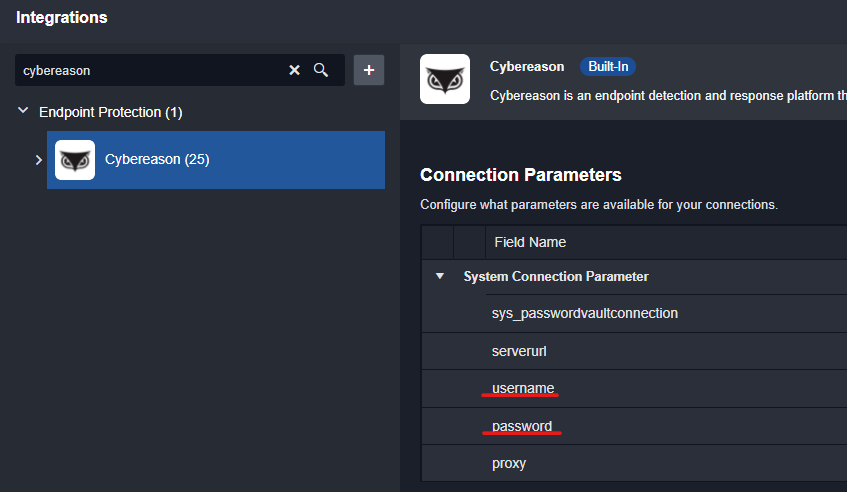Add a new integration with plus button

tap(369, 70)
